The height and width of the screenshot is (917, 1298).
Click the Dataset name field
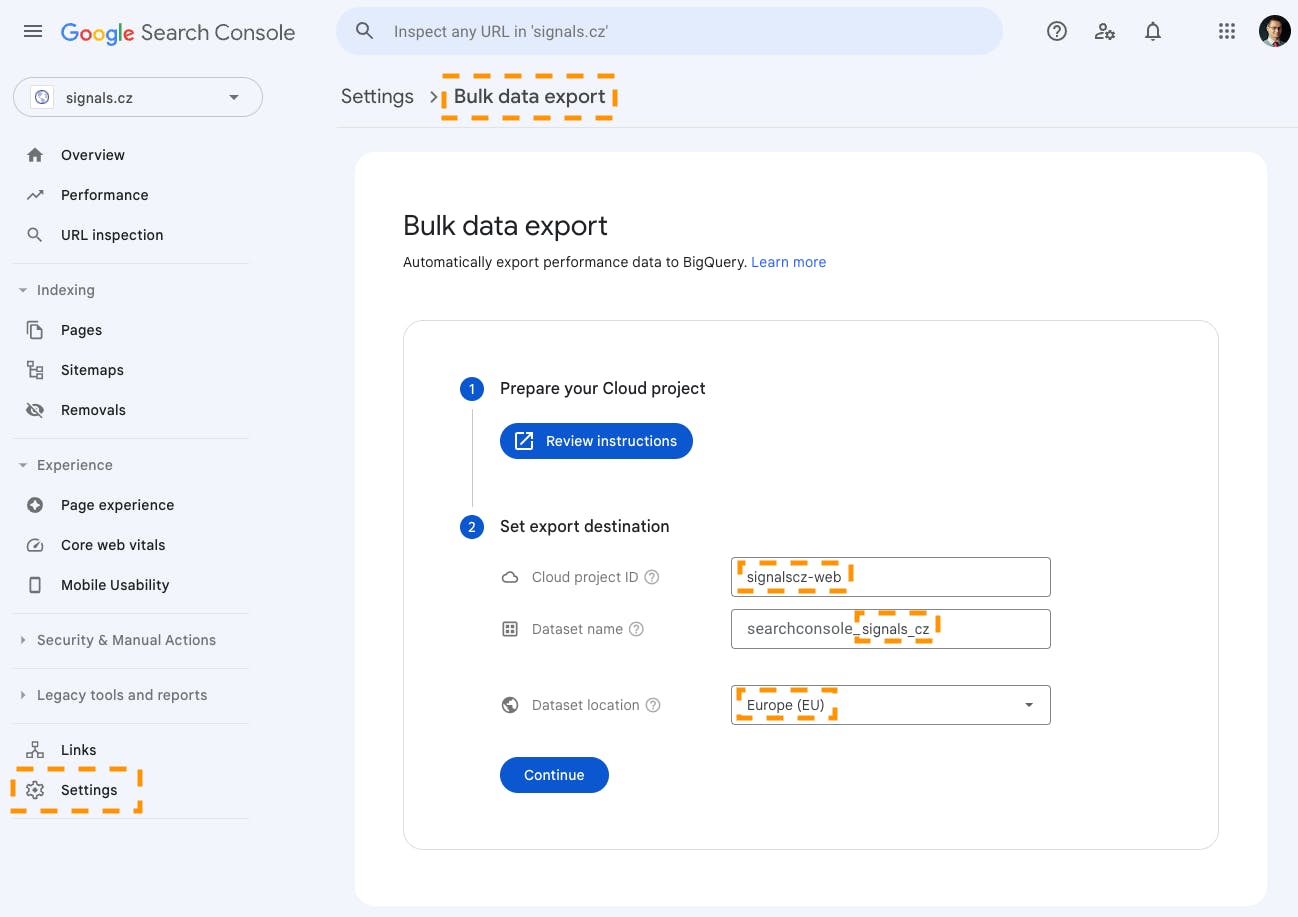point(891,629)
